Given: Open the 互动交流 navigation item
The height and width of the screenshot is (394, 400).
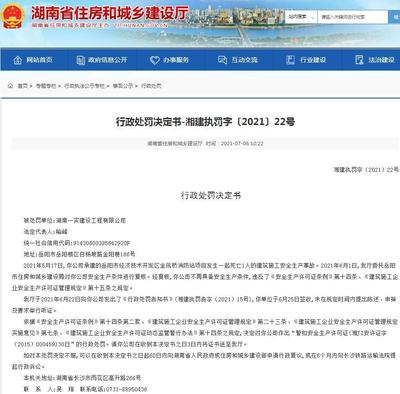Looking at the screenshot, I should click(238, 60).
